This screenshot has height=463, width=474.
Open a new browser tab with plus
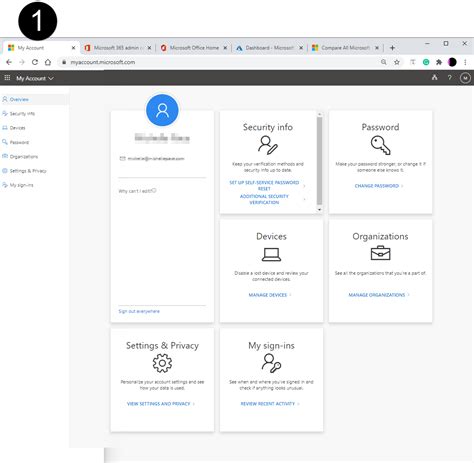click(392, 48)
